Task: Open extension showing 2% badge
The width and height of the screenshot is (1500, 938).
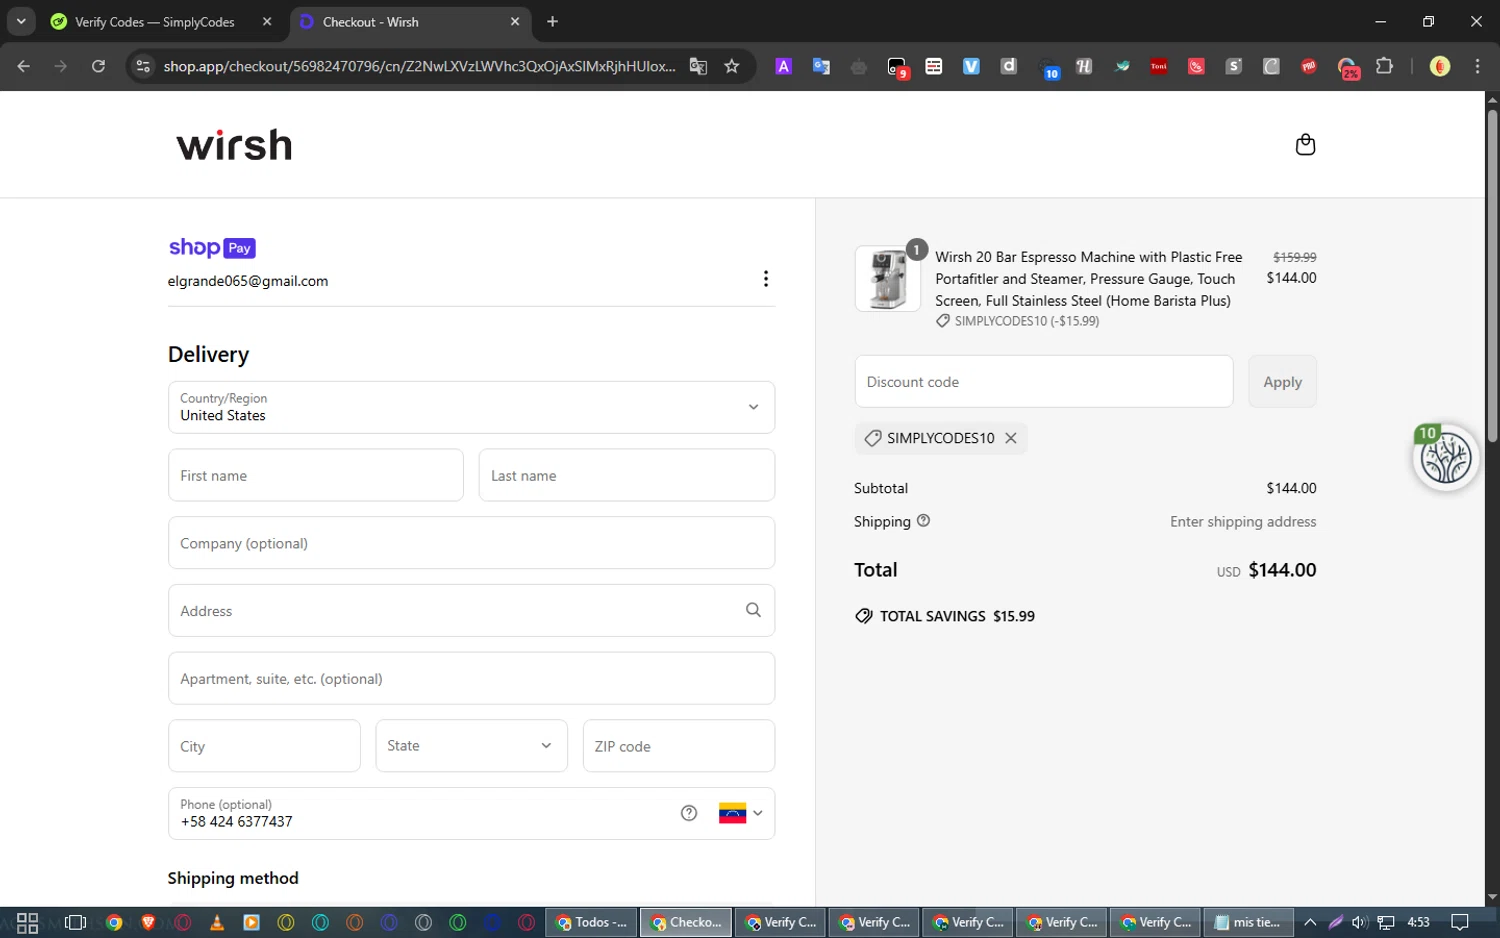Action: point(1348,68)
